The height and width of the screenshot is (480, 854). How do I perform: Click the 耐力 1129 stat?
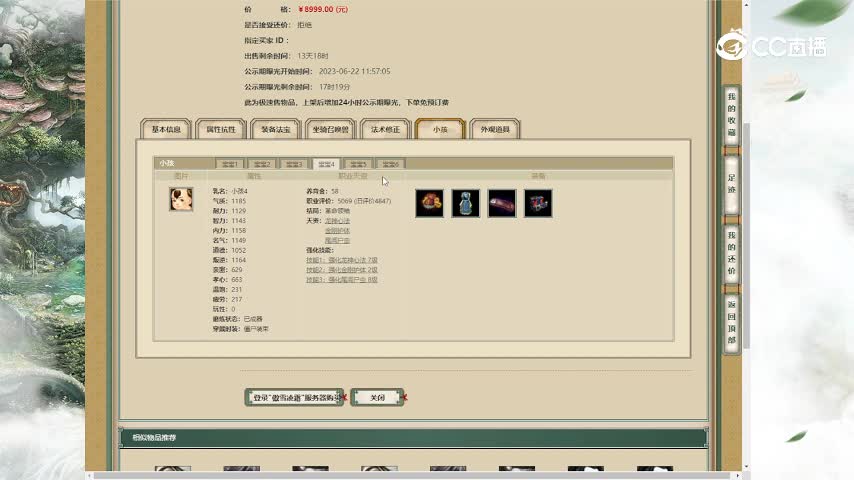[x=239, y=211]
